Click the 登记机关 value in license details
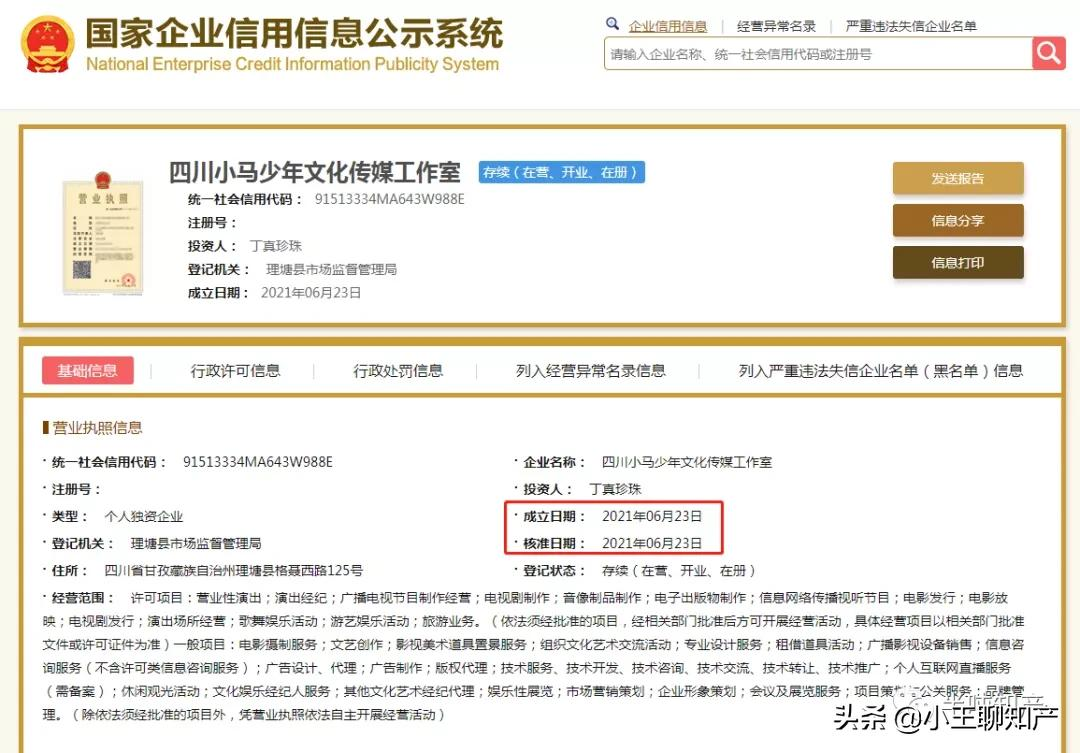1080x753 pixels. pyautogui.click(x=196, y=544)
